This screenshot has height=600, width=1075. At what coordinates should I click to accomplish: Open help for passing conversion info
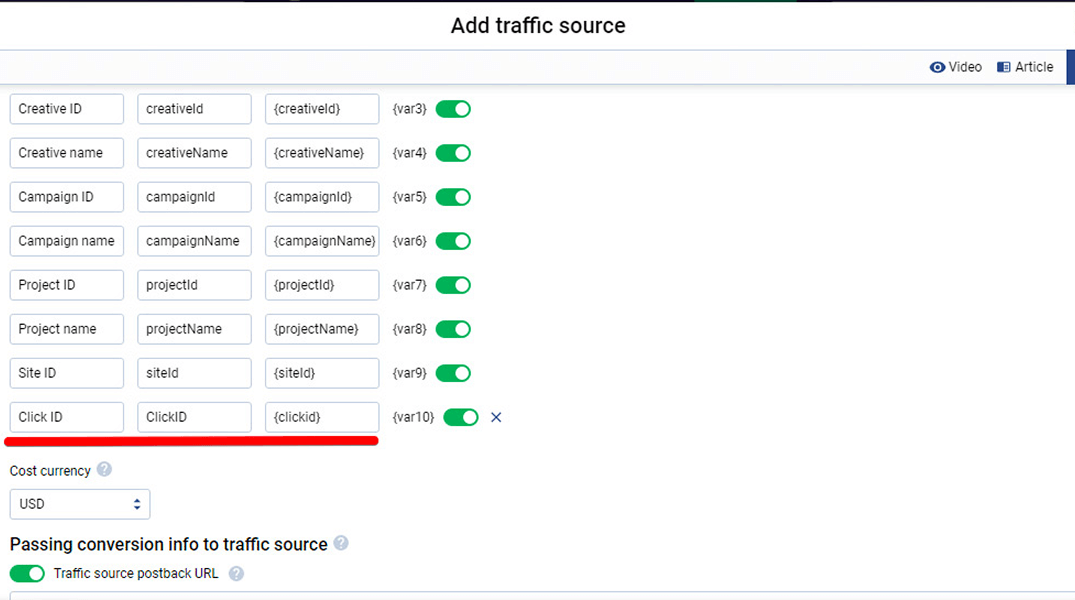click(341, 544)
